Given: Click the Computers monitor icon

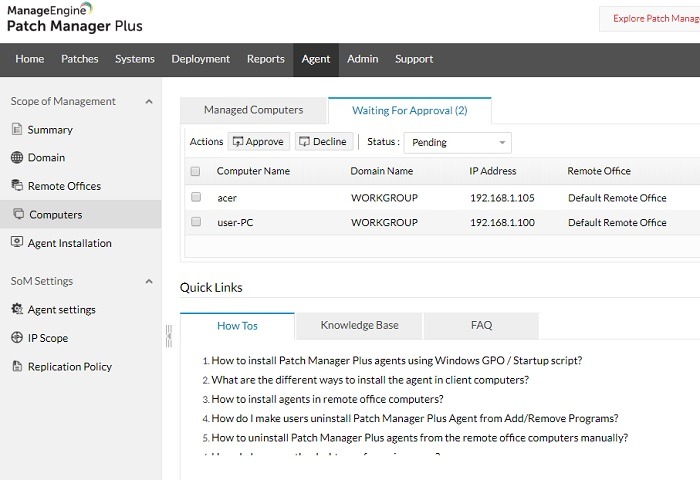Looking at the screenshot, I should coord(18,214).
